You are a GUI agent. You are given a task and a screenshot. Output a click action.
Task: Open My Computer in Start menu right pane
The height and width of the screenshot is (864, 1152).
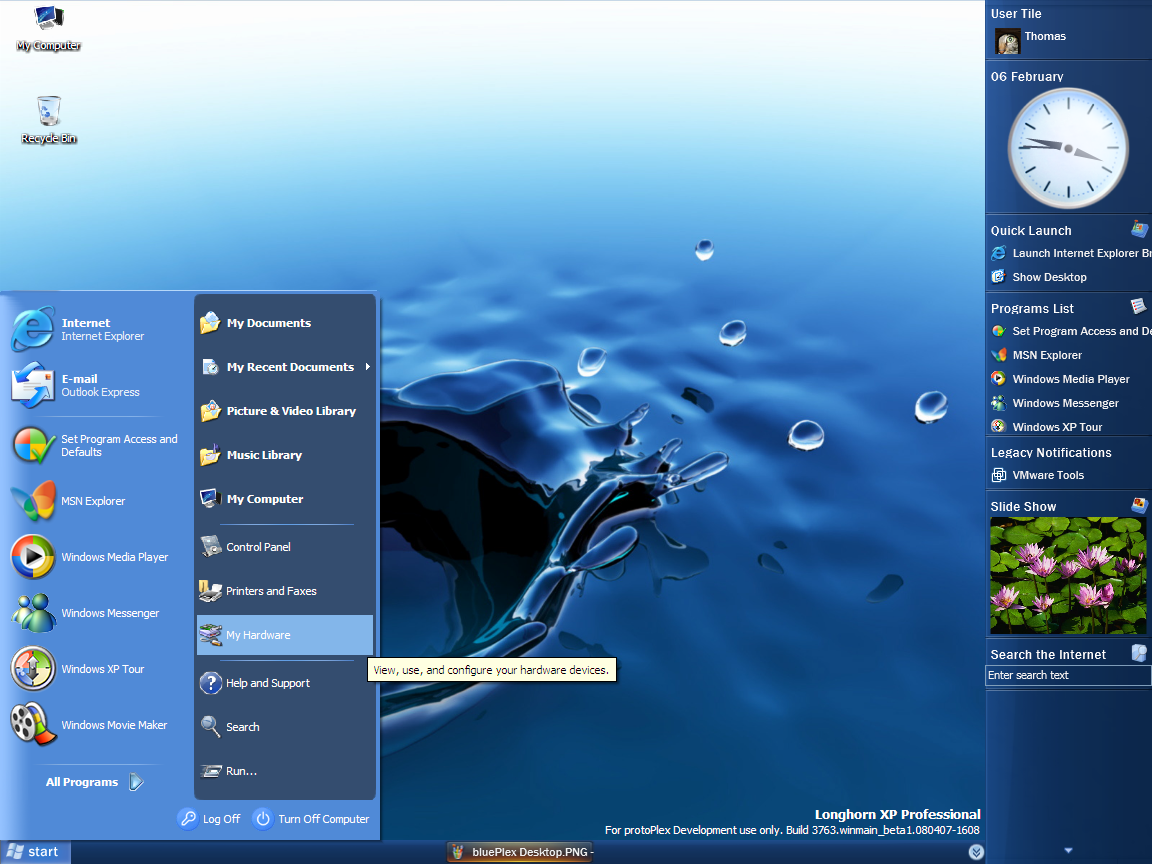pos(285,499)
